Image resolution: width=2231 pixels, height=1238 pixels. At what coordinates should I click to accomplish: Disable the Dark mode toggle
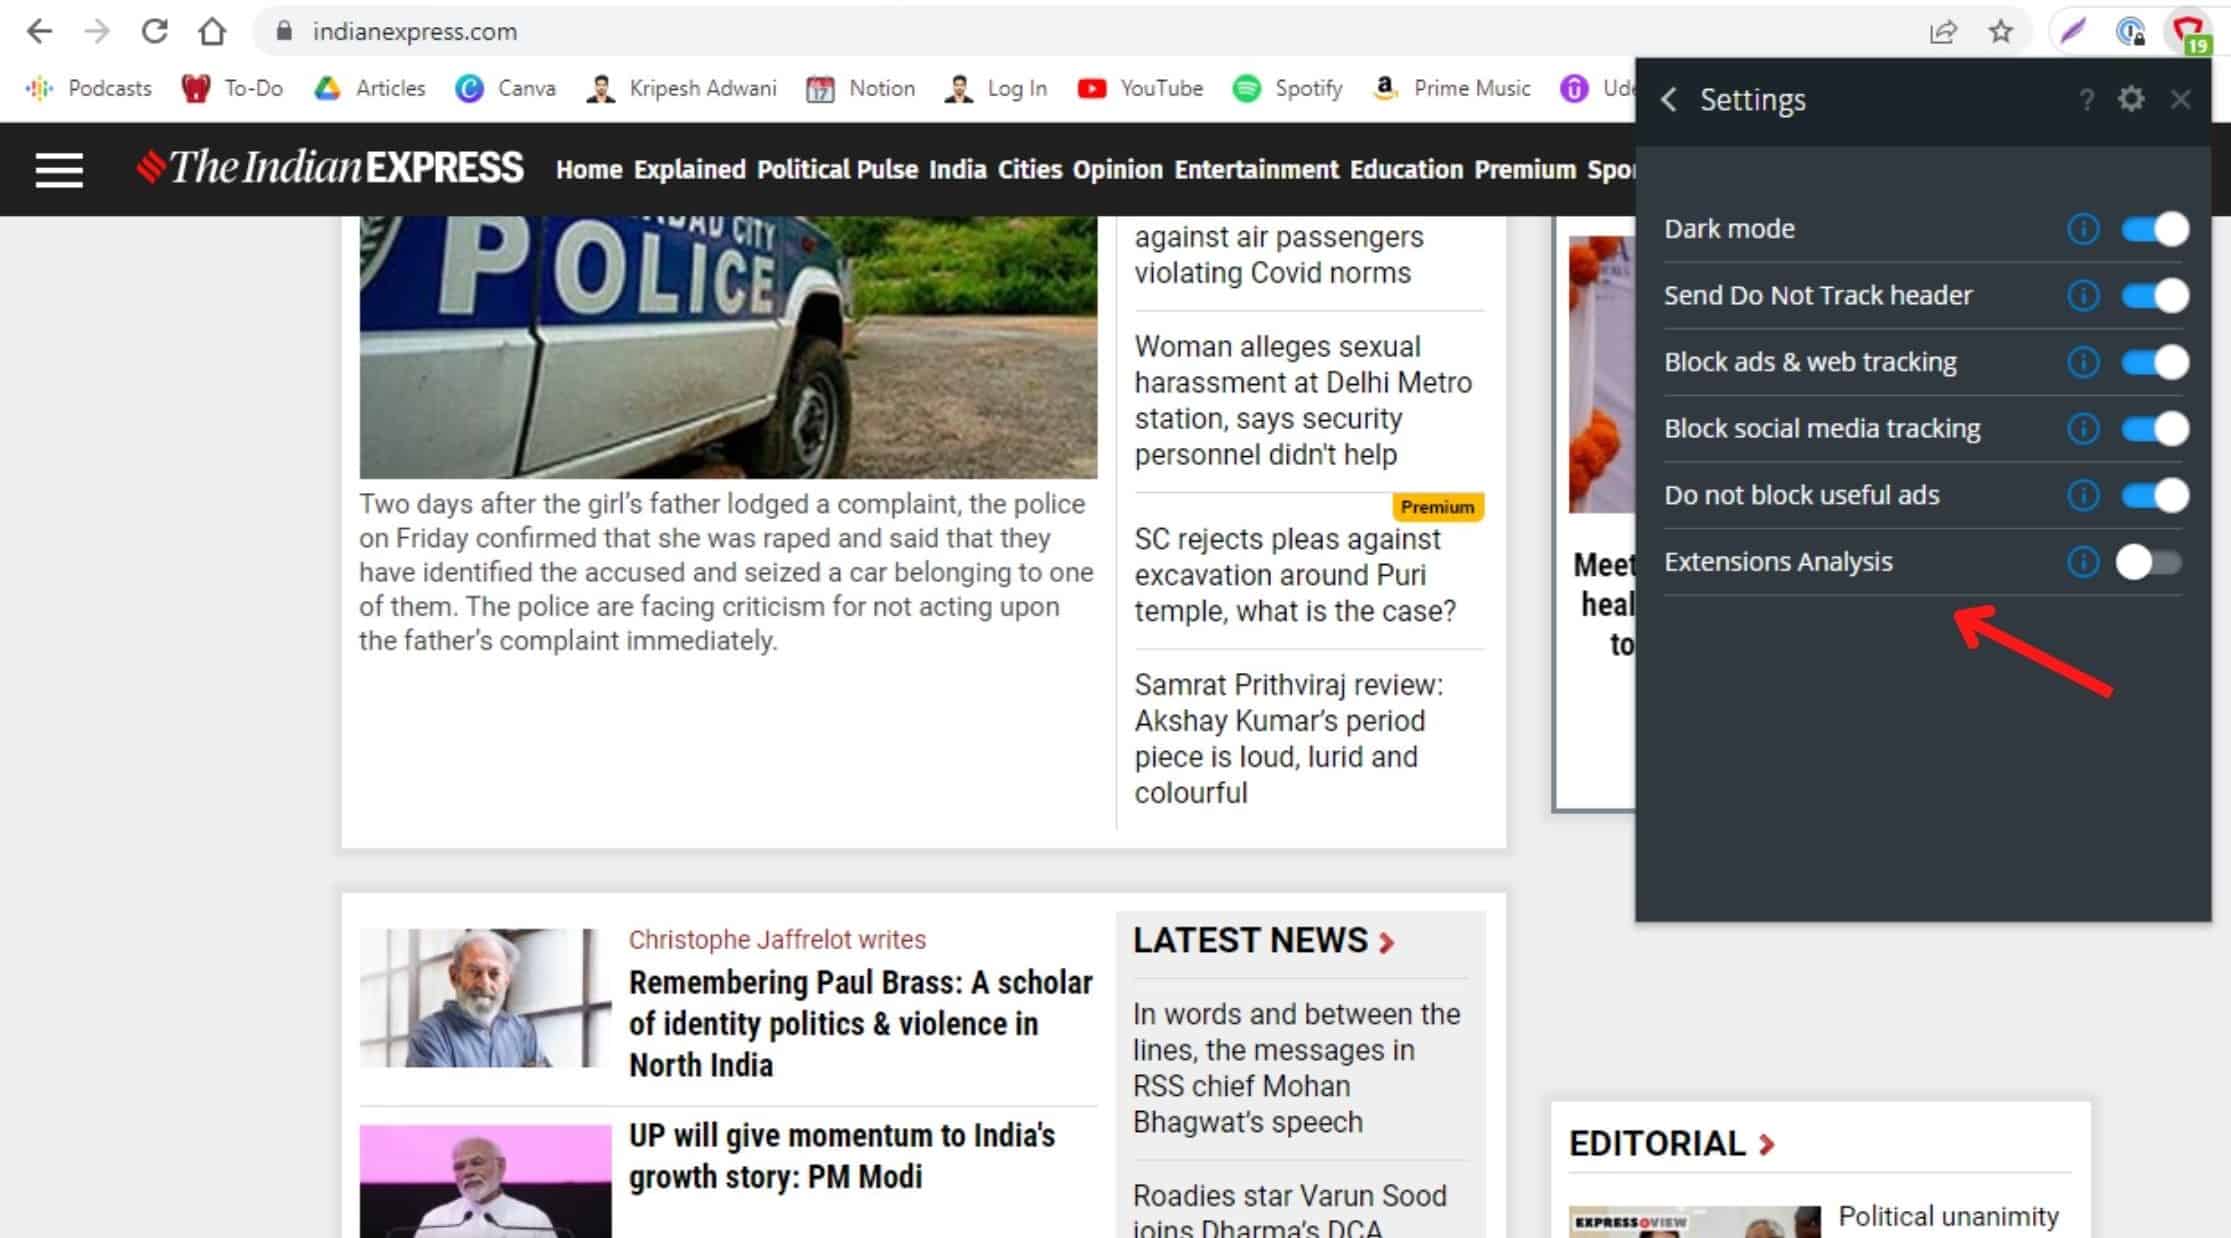point(2155,229)
